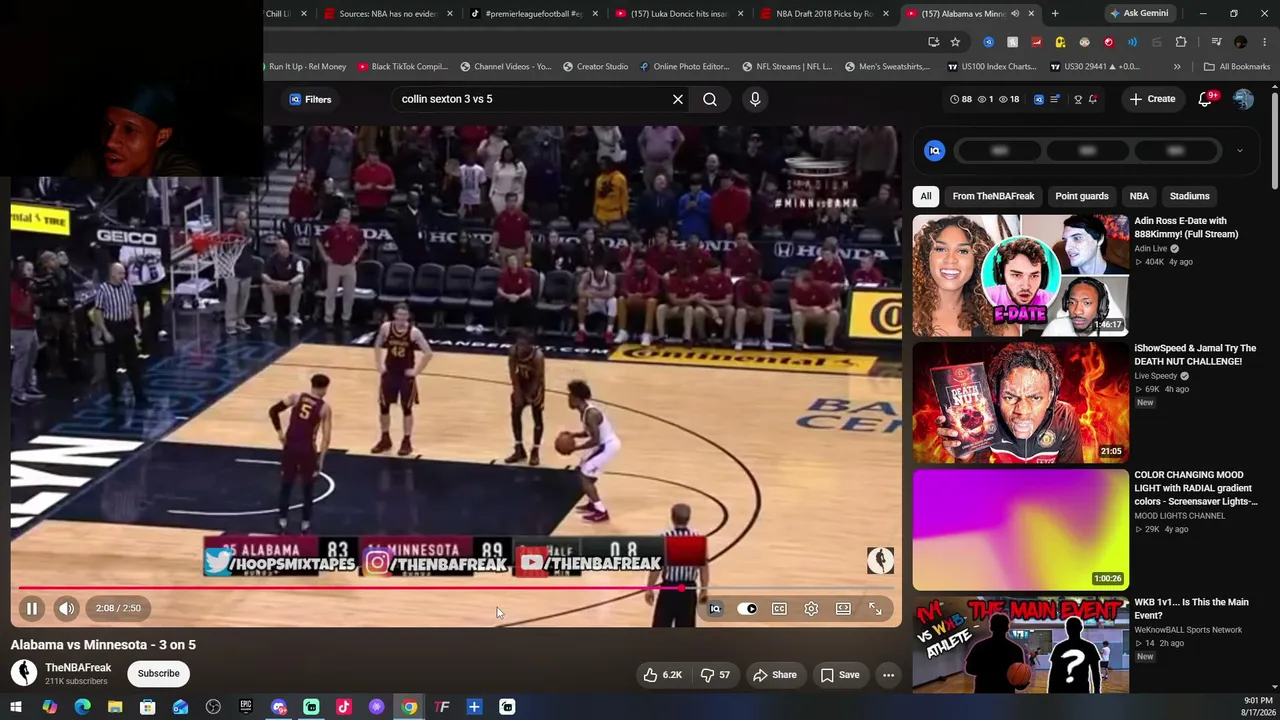Open the more actions ellipsis under the video
The width and height of the screenshot is (1280, 720).
(888, 675)
